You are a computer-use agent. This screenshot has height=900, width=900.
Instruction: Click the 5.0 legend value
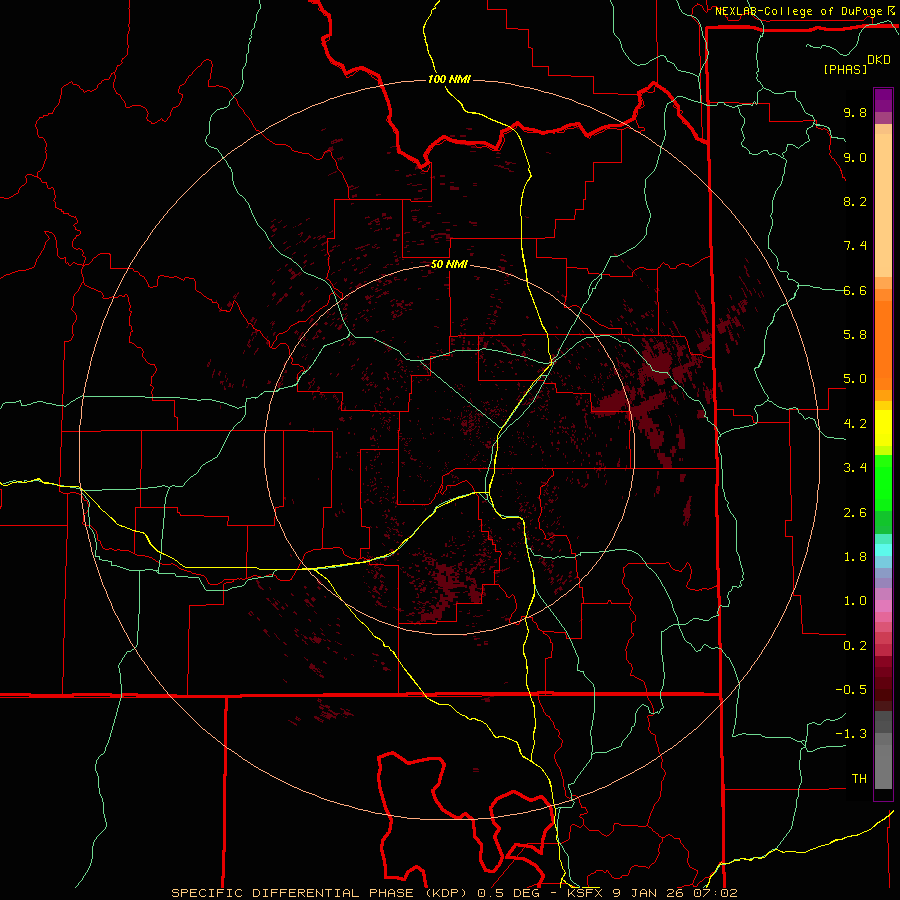[855, 379]
